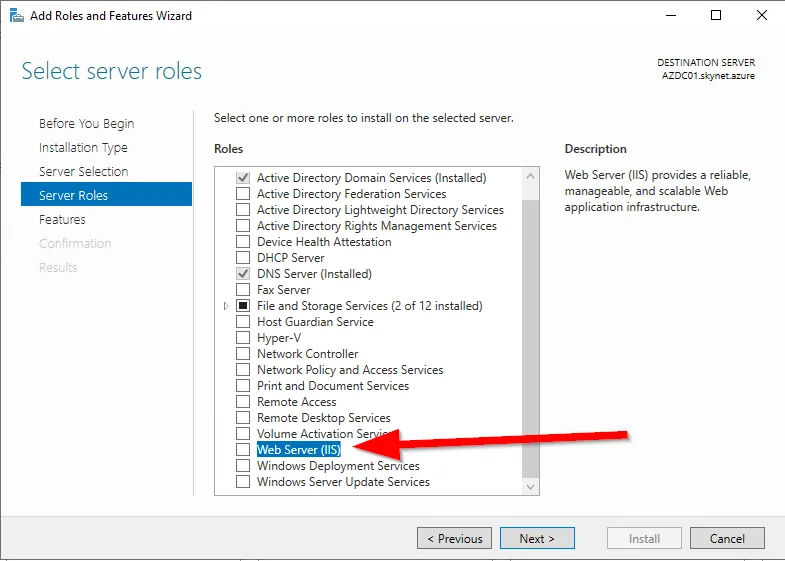The height and width of the screenshot is (561, 785).
Task: Minimize the wizard window
Action: (x=671, y=16)
